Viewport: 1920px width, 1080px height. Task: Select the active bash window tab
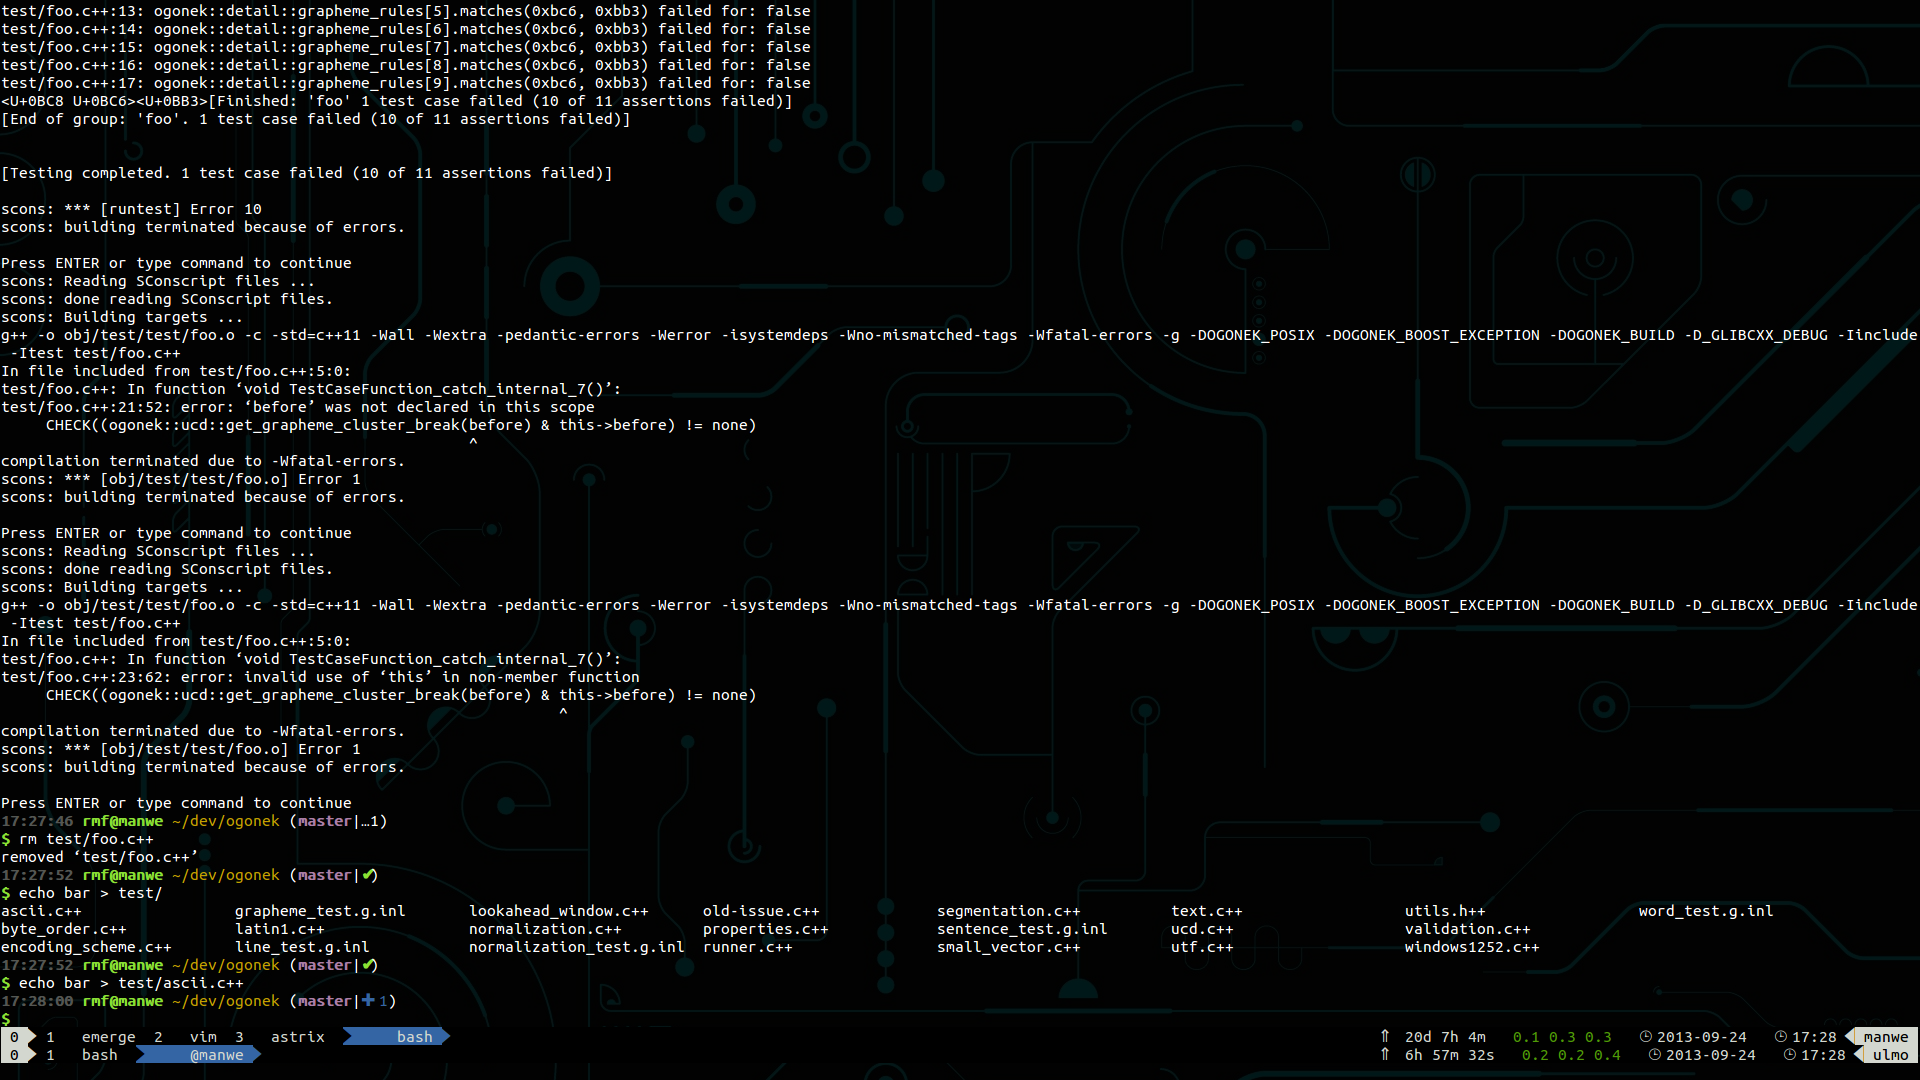[x=397, y=1037]
